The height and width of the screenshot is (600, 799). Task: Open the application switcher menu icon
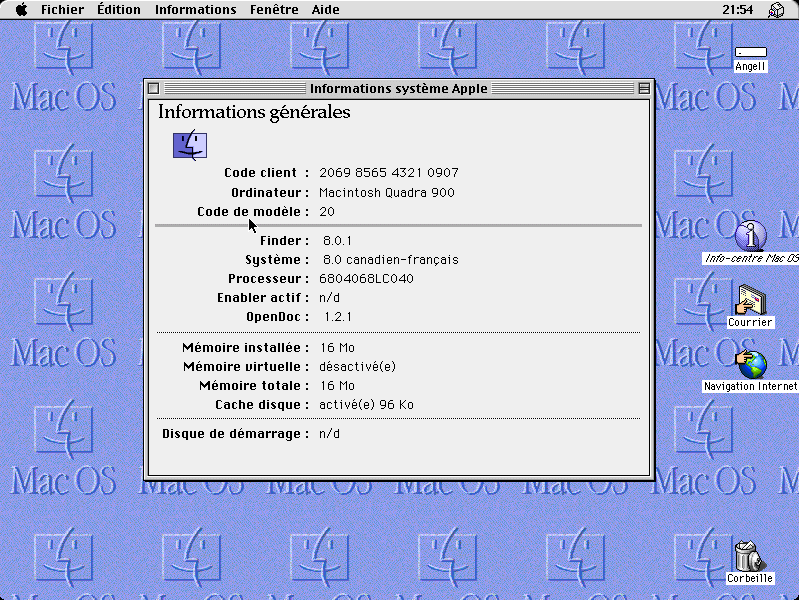tap(776, 10)
